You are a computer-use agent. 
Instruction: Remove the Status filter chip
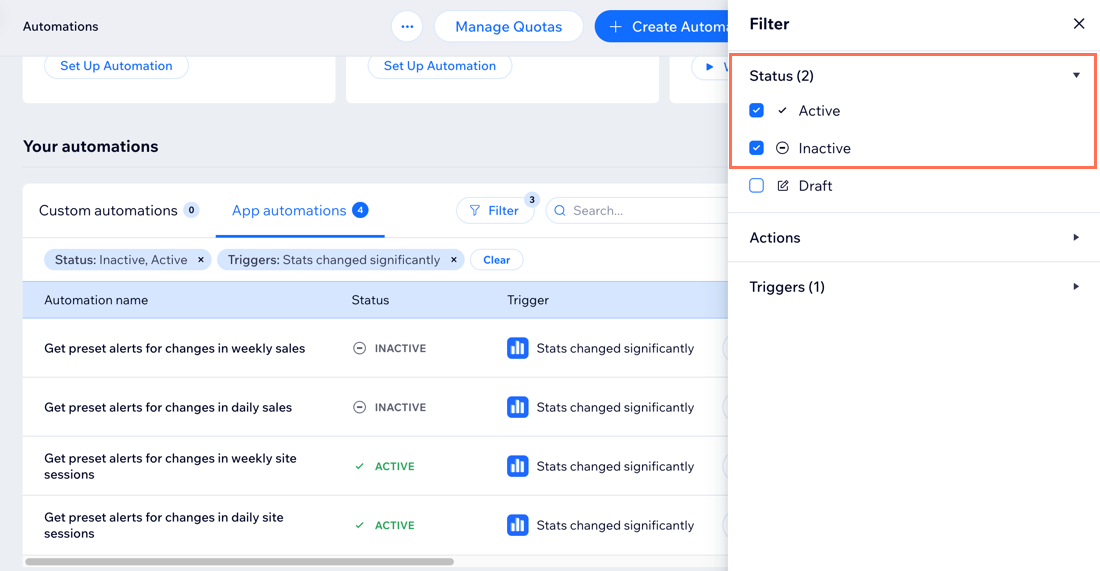click(201, 260)
